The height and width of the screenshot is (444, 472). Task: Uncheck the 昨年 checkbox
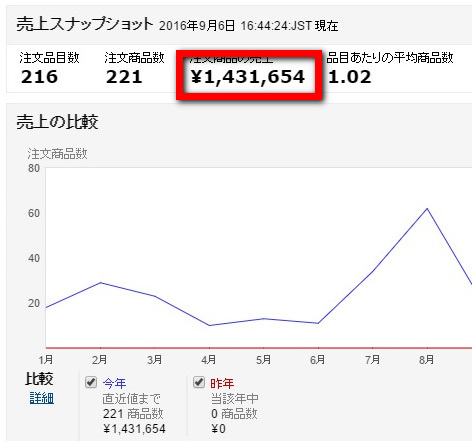pos(199,382)
